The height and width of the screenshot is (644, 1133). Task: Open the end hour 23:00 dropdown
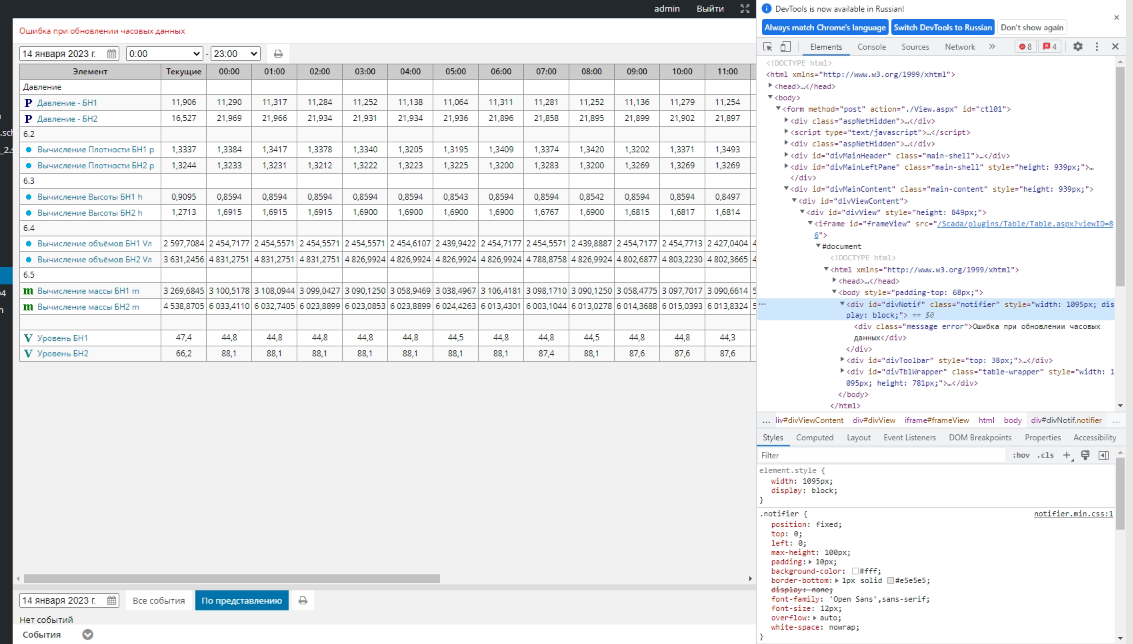(x=235, y=53)
